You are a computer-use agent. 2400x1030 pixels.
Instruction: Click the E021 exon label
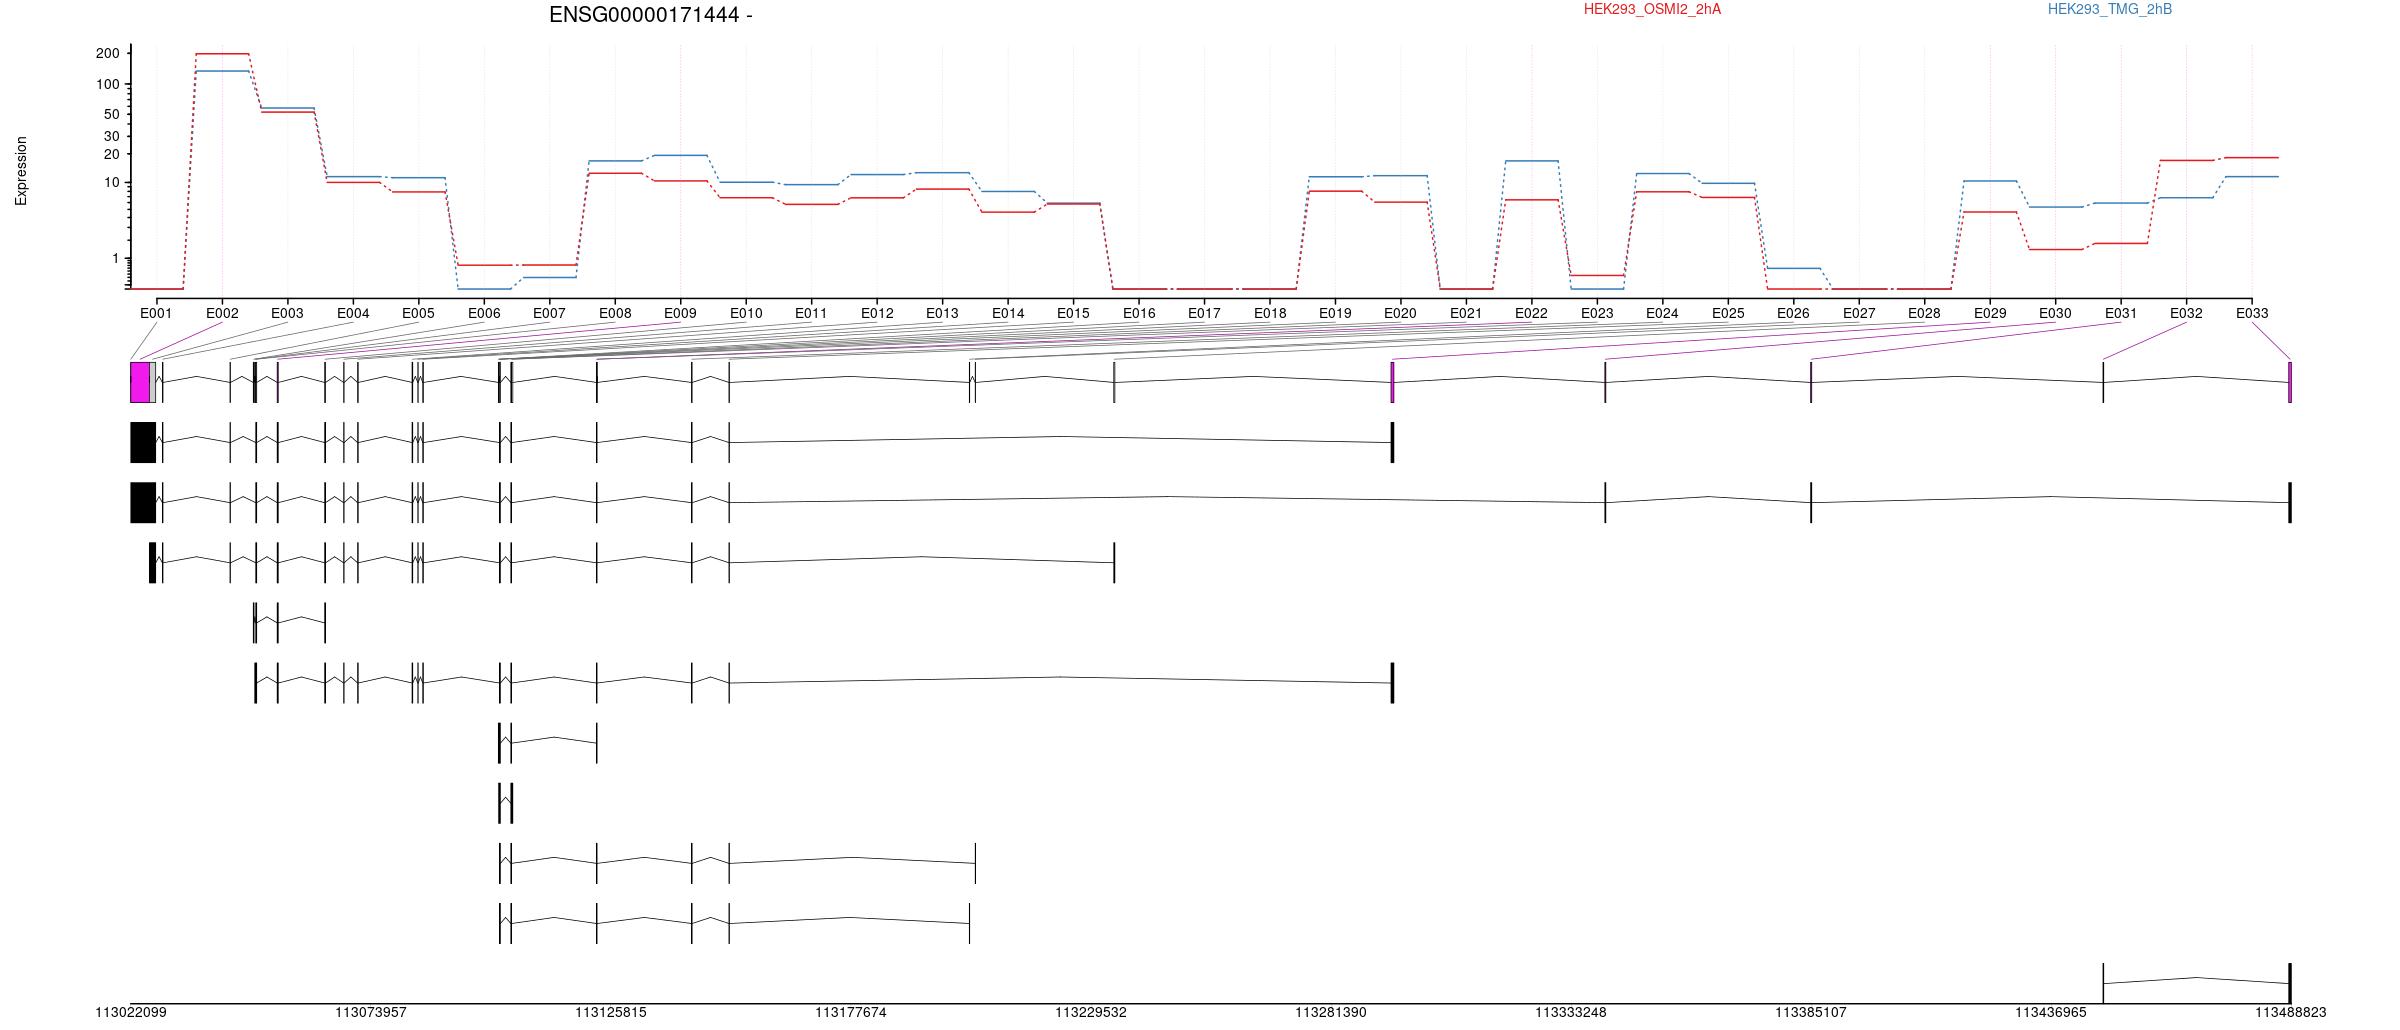tap(1466, 313)
